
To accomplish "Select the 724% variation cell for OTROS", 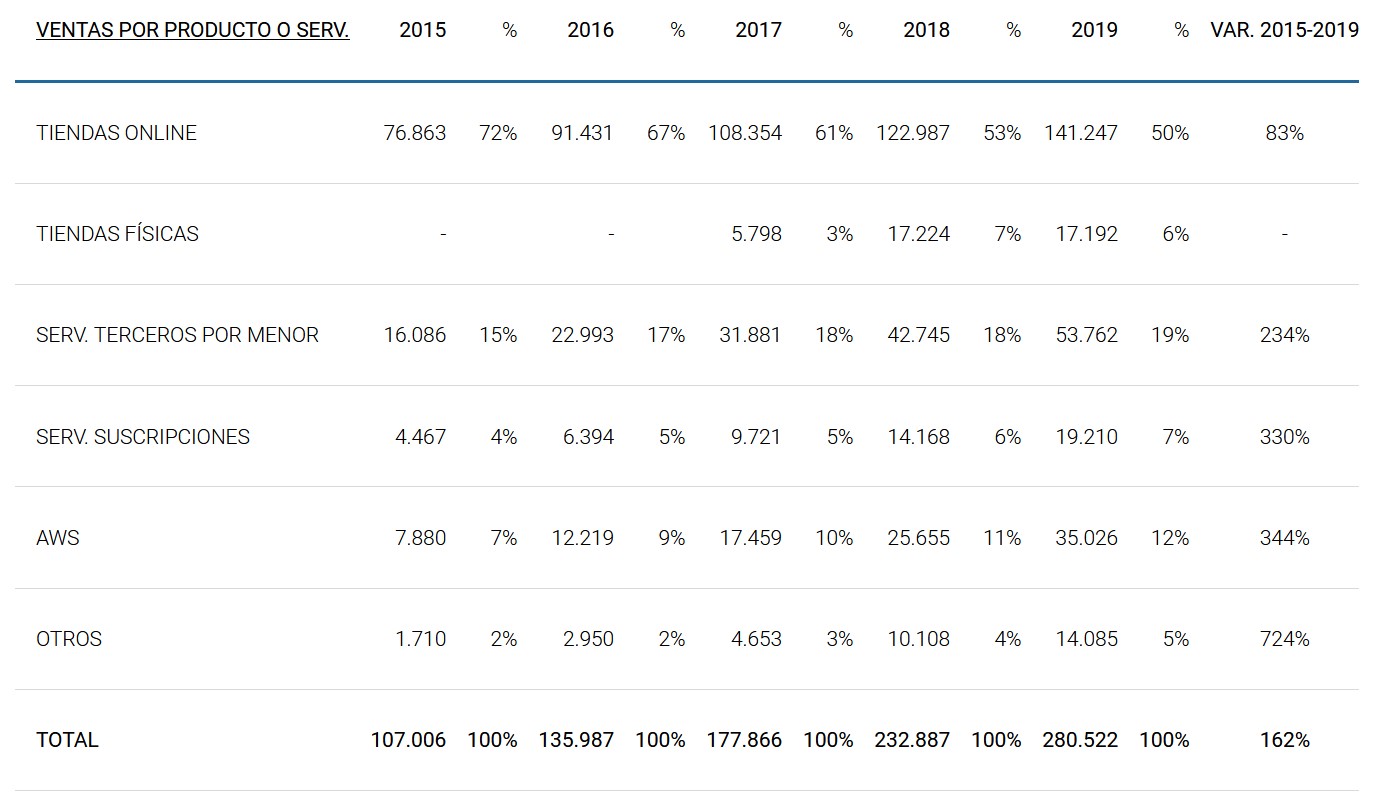I will [1284, 639].
